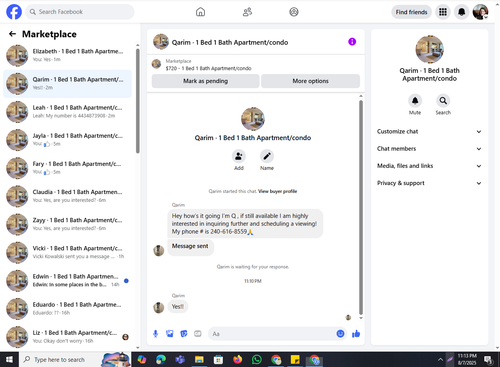Choose a GIF using the GIF icon
The height and width of the screenshot is (367, 500).
[198, 334]
